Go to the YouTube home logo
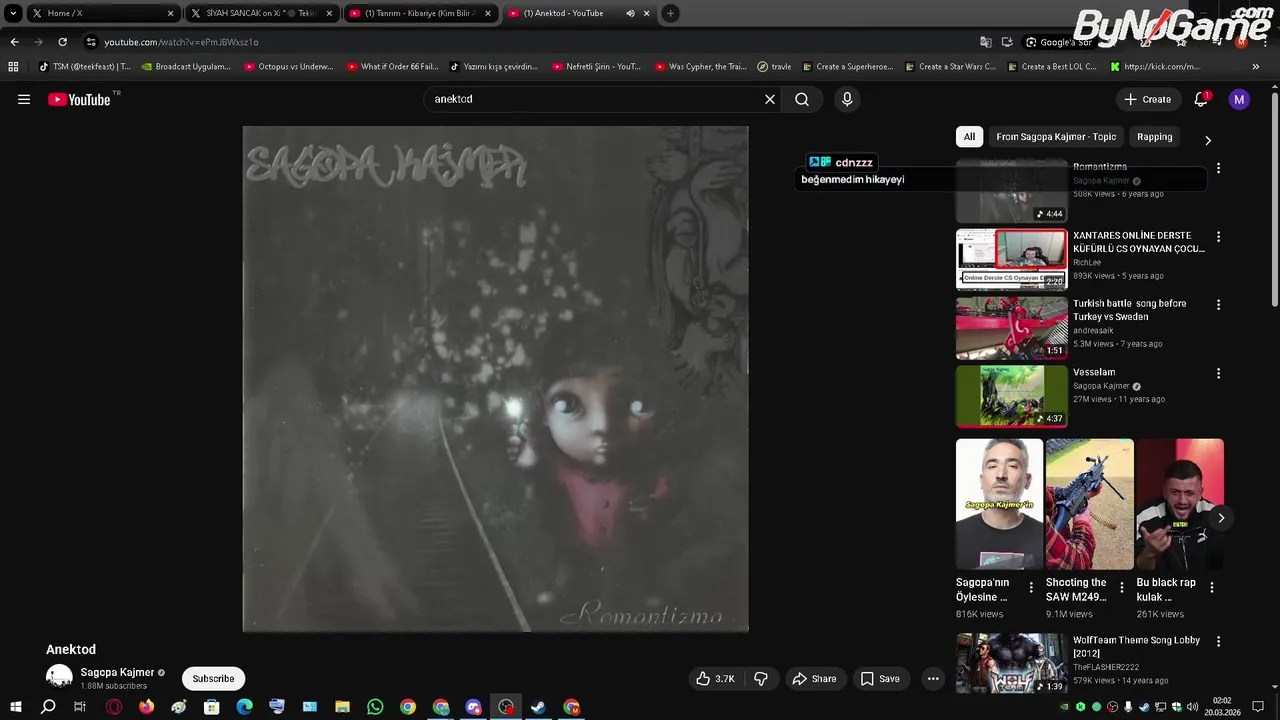This screenshot has width=1280, height=720. [x=79, y=99]
